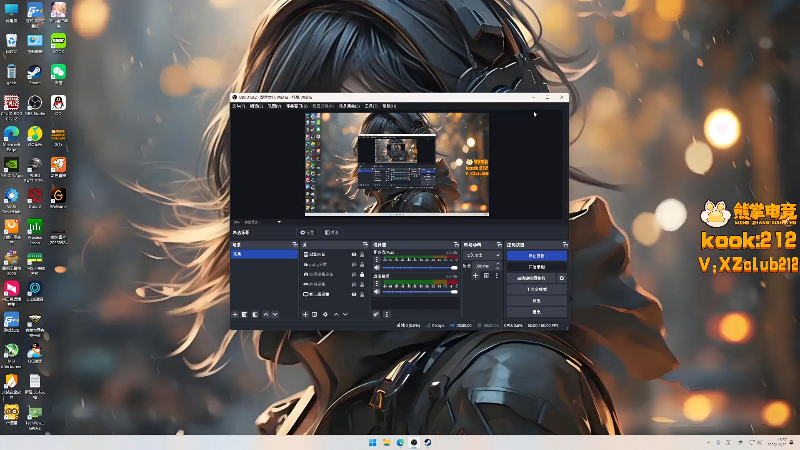Click the Exit button in Controls
800x450 pixels.
tap(536, 312)
